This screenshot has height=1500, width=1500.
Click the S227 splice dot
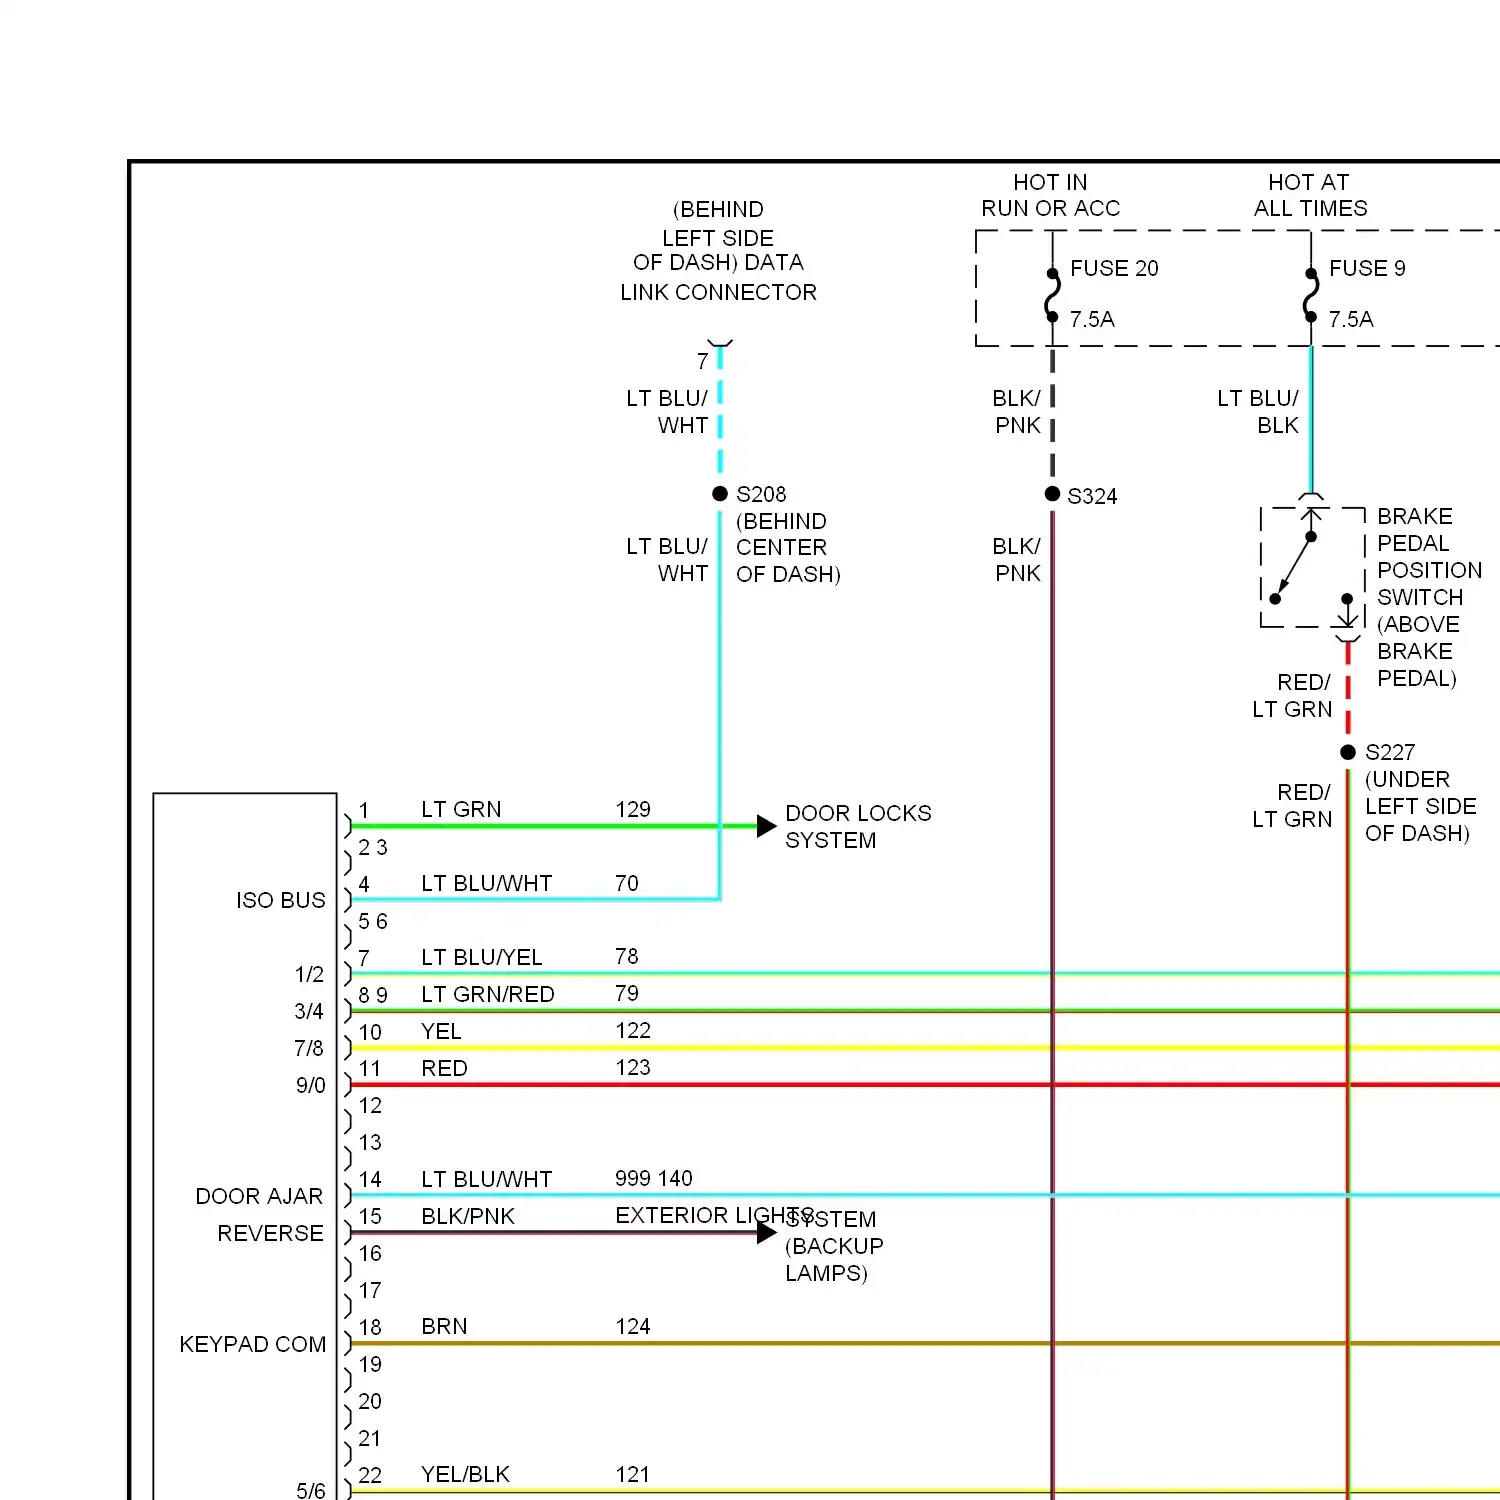click(x=1348, y=752)
